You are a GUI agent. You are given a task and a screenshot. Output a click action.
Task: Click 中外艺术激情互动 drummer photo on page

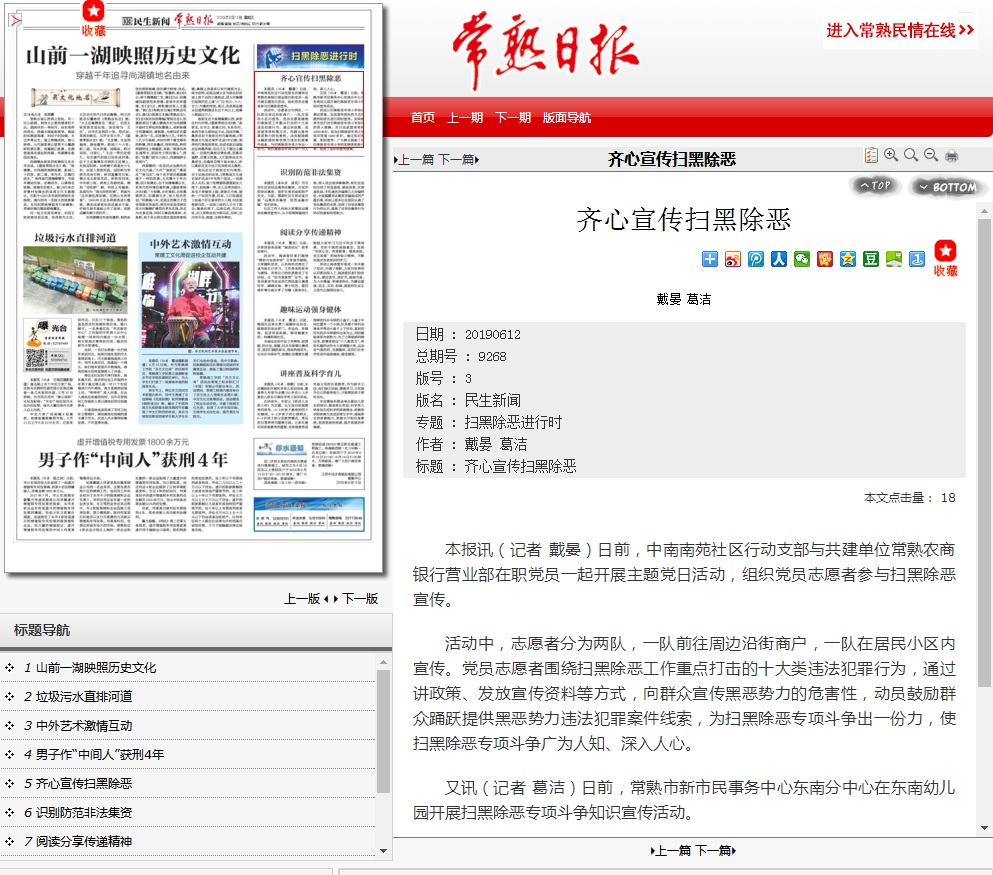click(191, 305)
